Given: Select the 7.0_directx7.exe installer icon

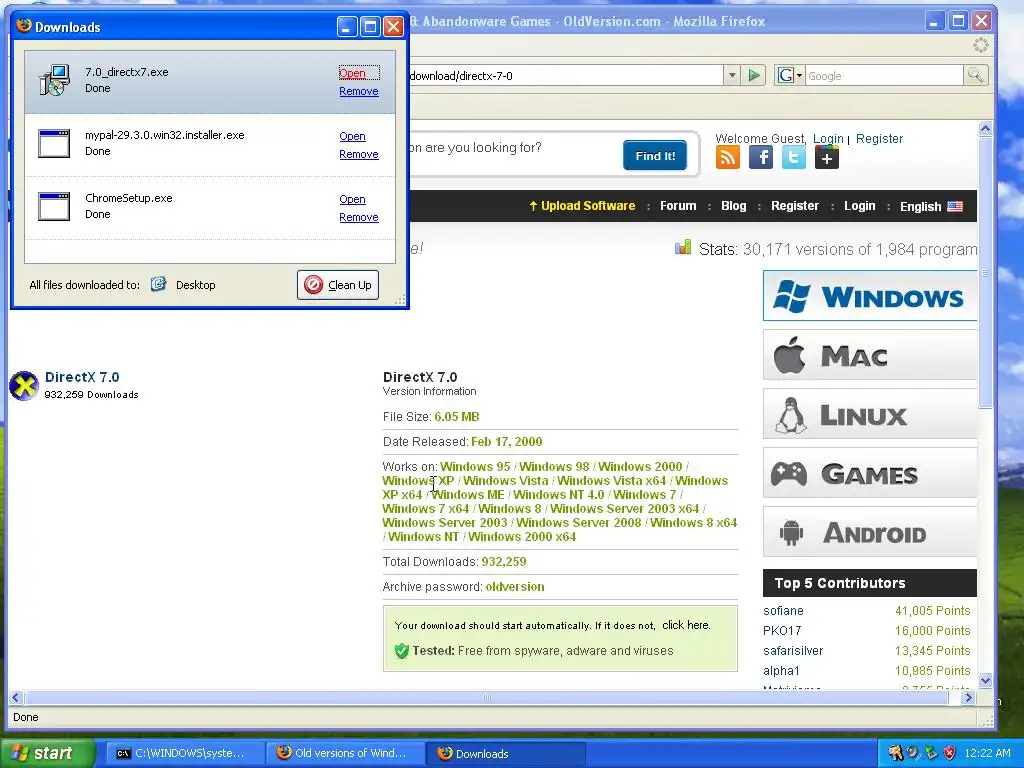Looking at the screenshot, I should point(54,80).
